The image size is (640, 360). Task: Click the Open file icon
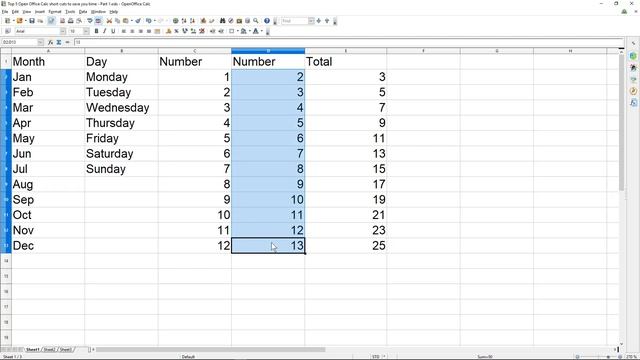[x=20, y=21]
